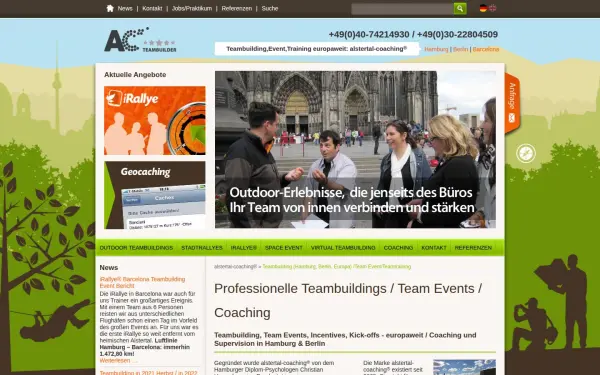Focus the search input field
600x375 pixels.
click(x=402, y=9)
